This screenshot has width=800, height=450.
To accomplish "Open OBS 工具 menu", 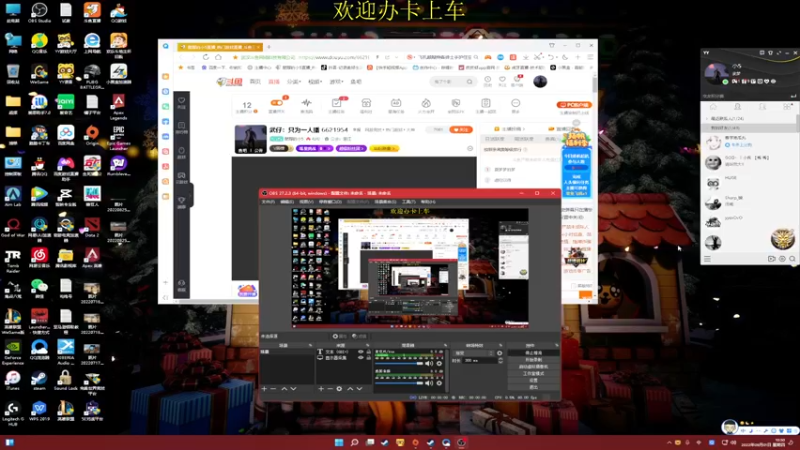I will (409, 202).
